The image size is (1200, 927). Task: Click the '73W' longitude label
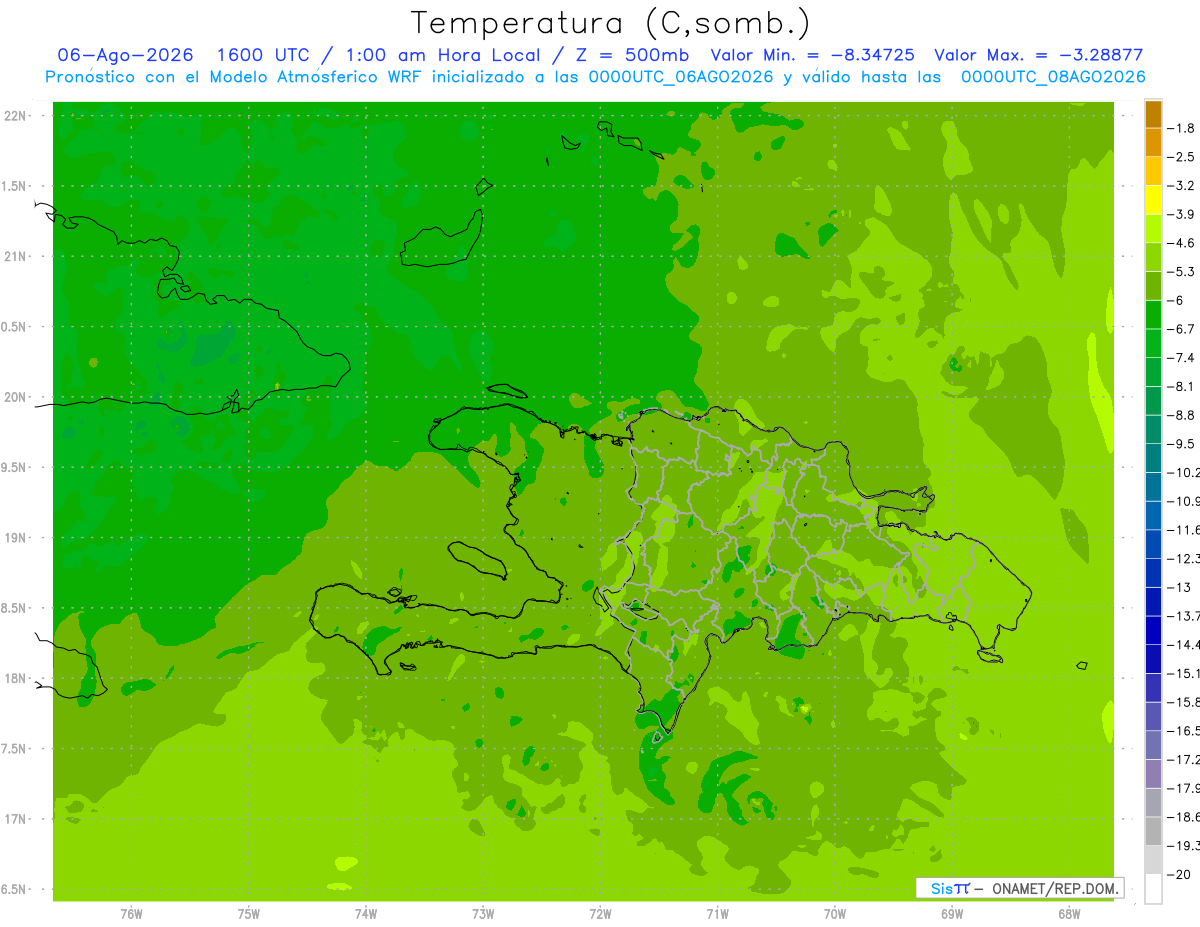[x=483, y=914]
